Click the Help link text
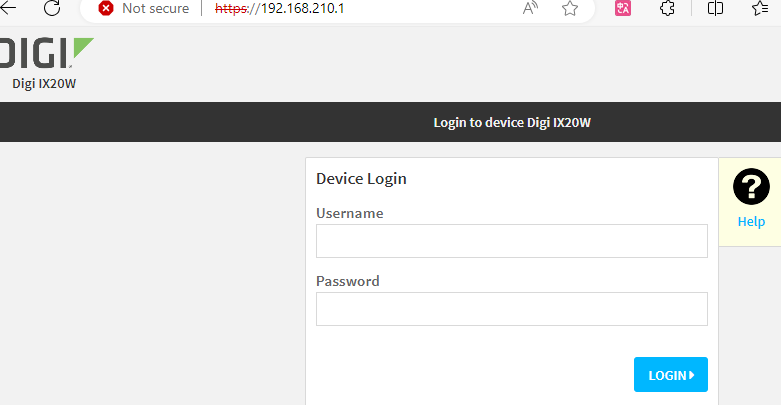The image size is (781, 405). (751, 222)
